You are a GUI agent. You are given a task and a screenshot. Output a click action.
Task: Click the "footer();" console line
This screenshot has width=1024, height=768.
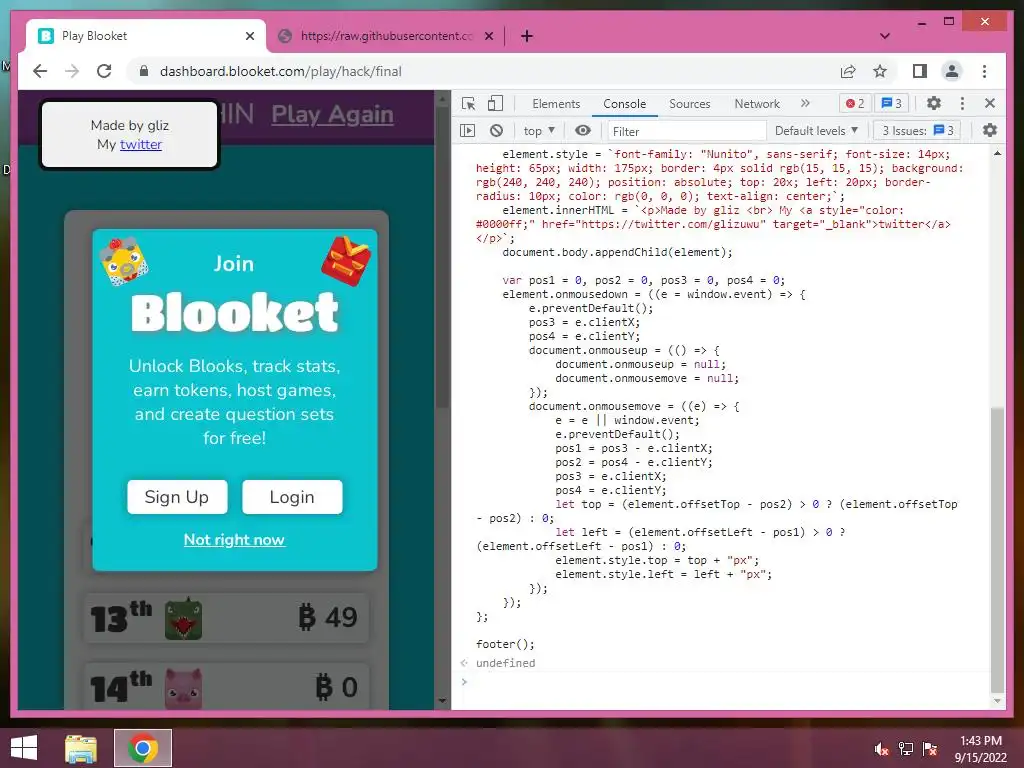[x=505, y=644]
